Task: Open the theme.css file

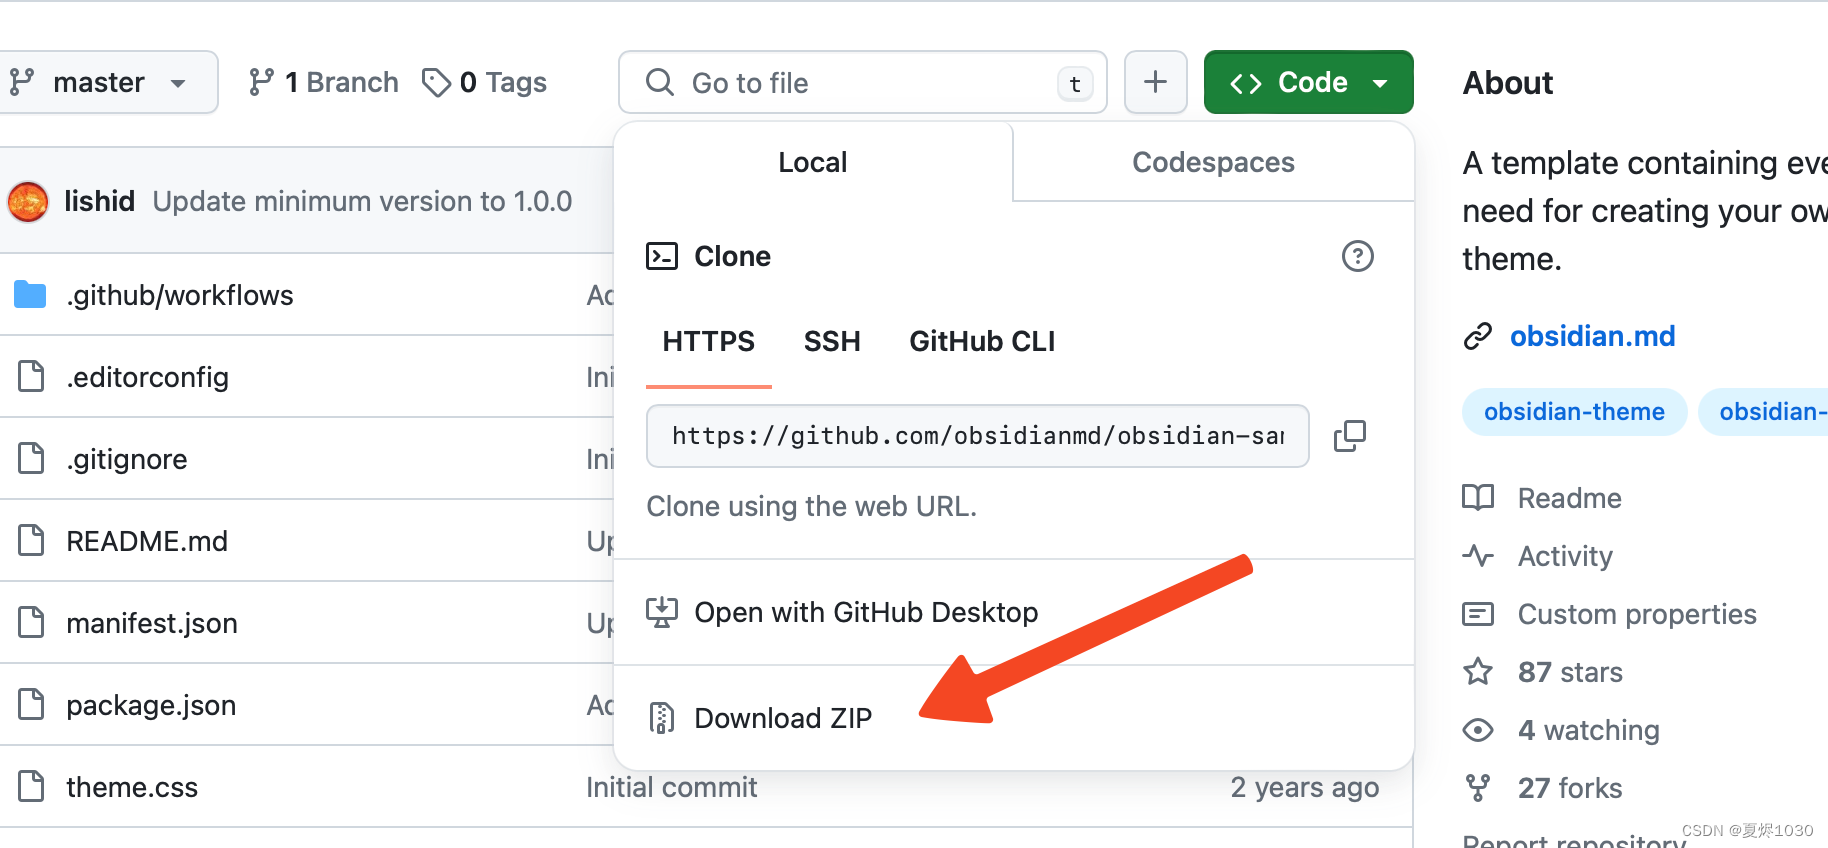Action: (132, 787)
